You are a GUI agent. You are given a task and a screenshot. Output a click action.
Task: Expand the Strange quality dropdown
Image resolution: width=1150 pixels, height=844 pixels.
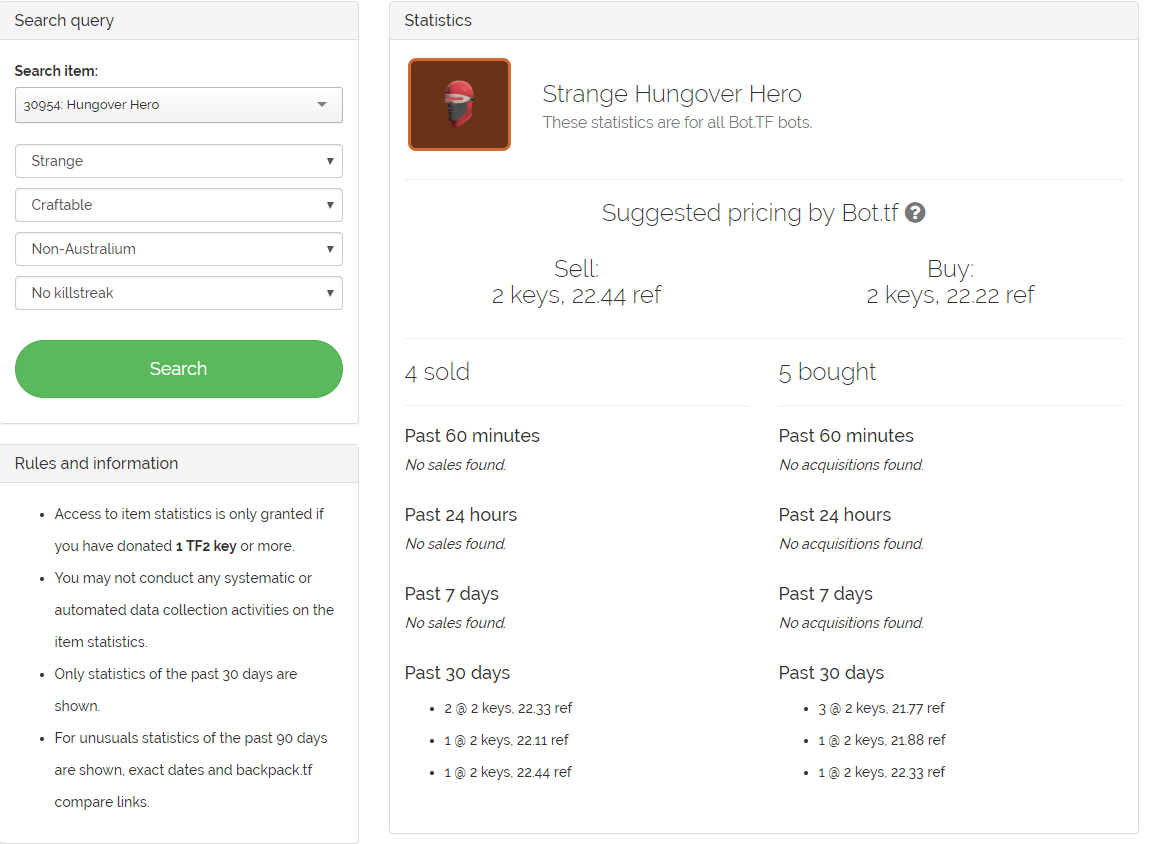coord(179,161)
